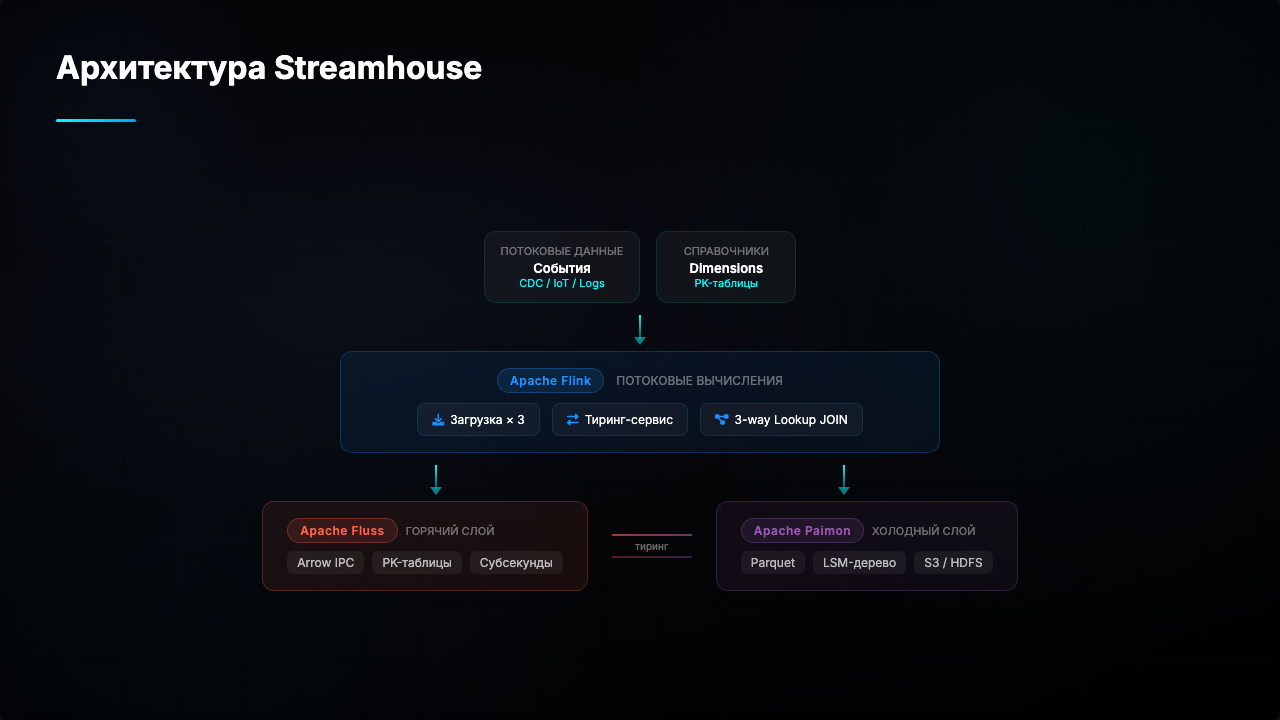Open the Dimensions reference card

click(x=726, y=267)
